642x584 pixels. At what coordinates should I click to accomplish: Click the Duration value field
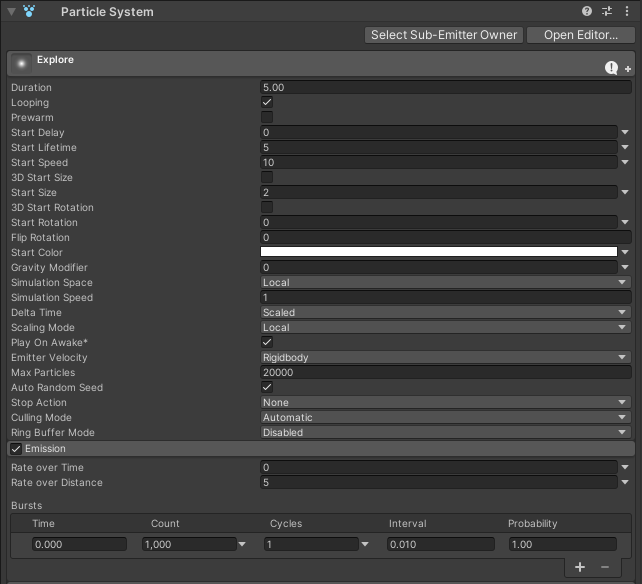pyautogui.click(x=445, y=87)
